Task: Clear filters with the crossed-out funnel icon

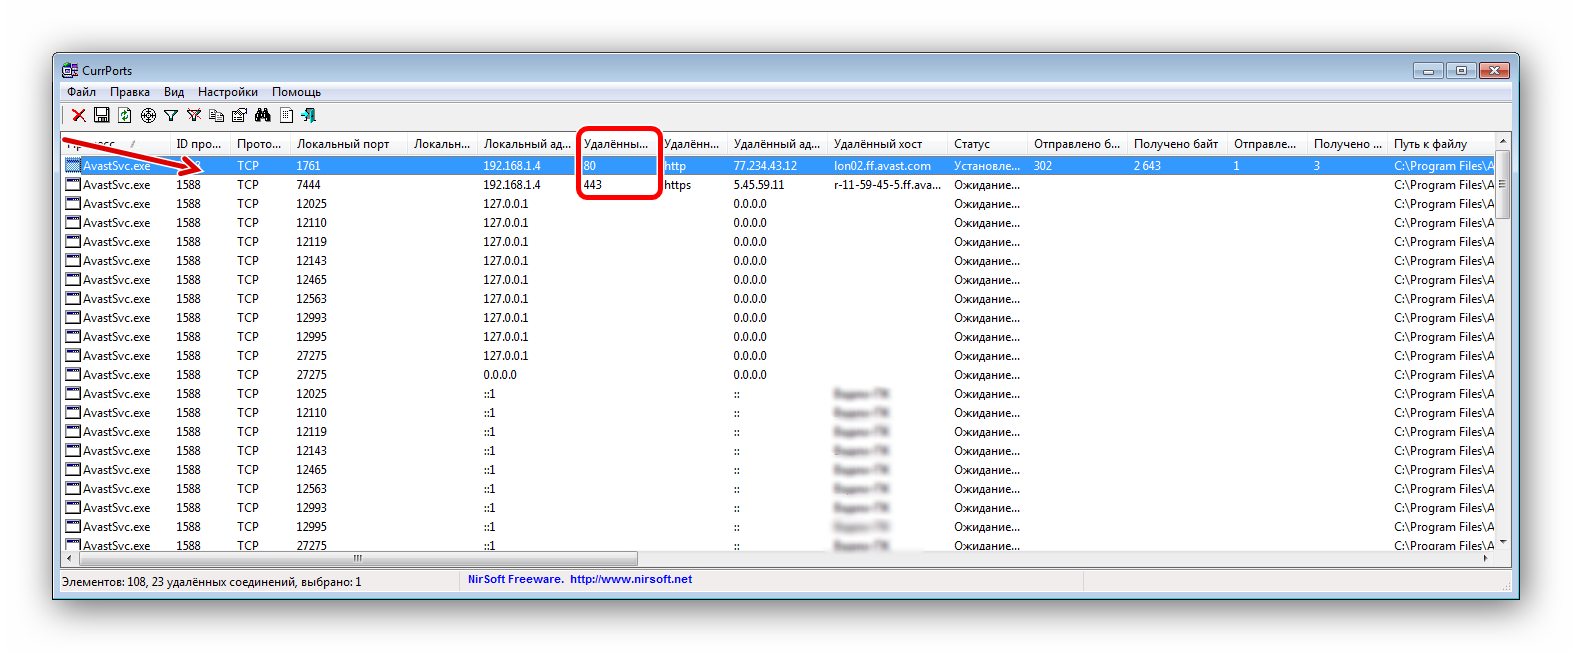Action: 194,115
